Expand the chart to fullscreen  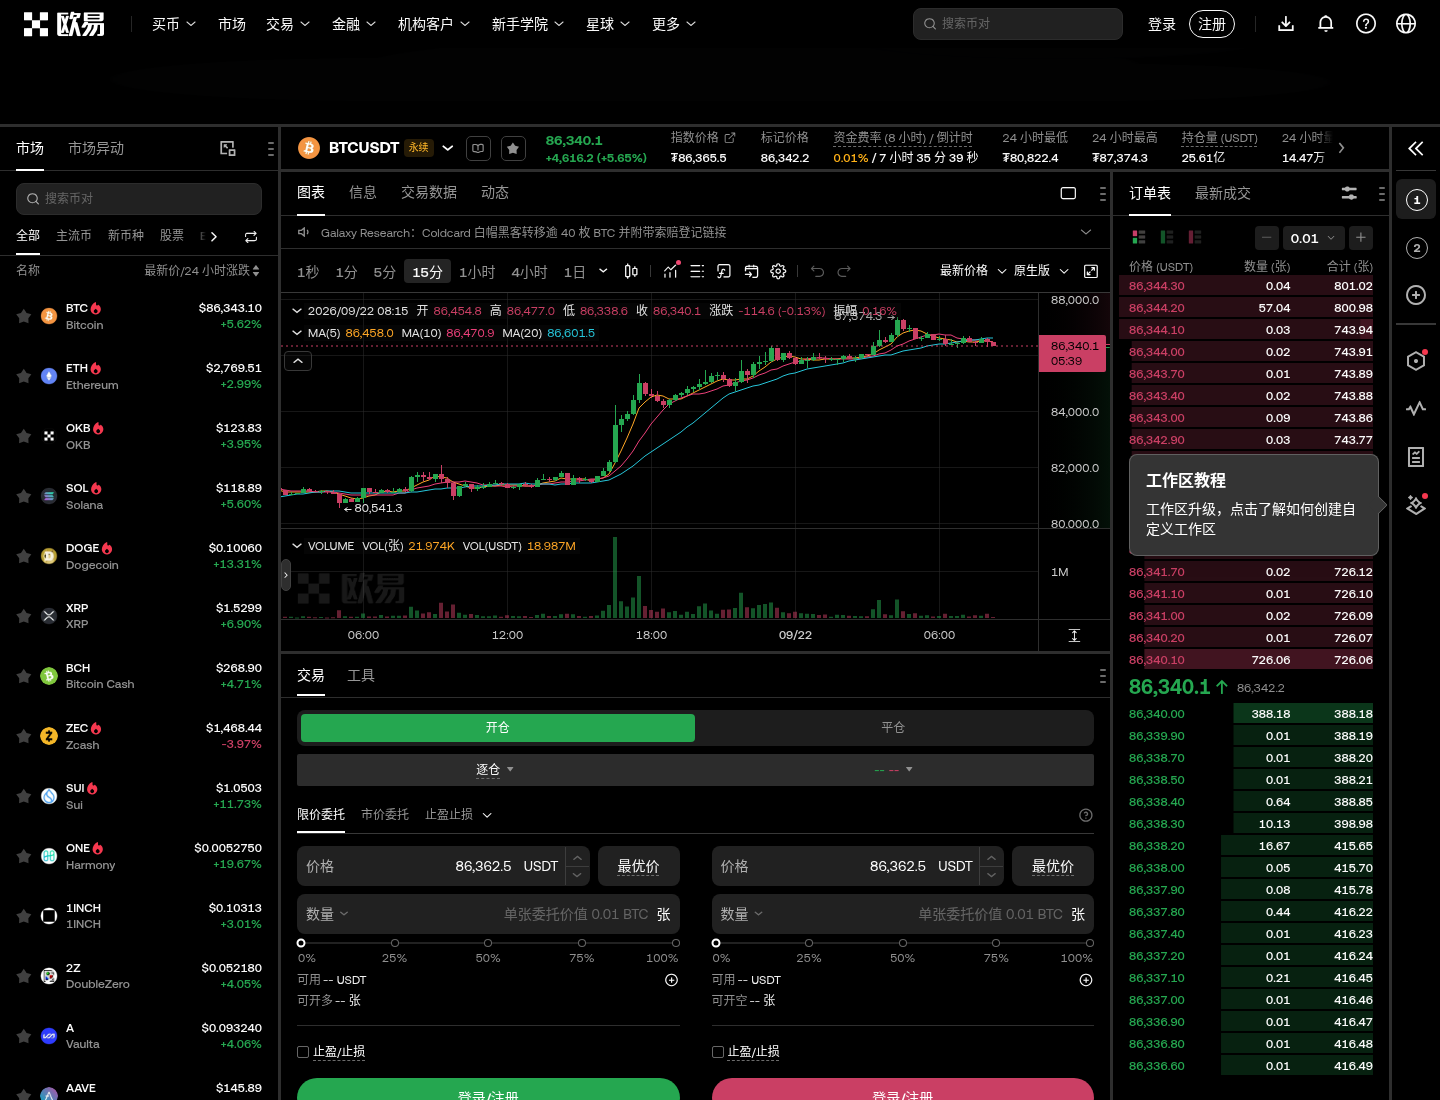(x=1091, y=271)
